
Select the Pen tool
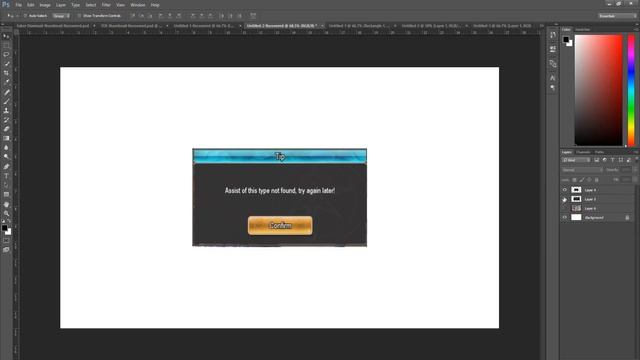pos(6,167)
